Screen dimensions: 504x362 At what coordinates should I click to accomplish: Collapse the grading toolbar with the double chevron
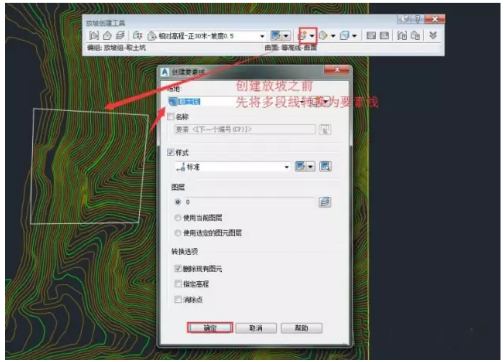[433, 35]
